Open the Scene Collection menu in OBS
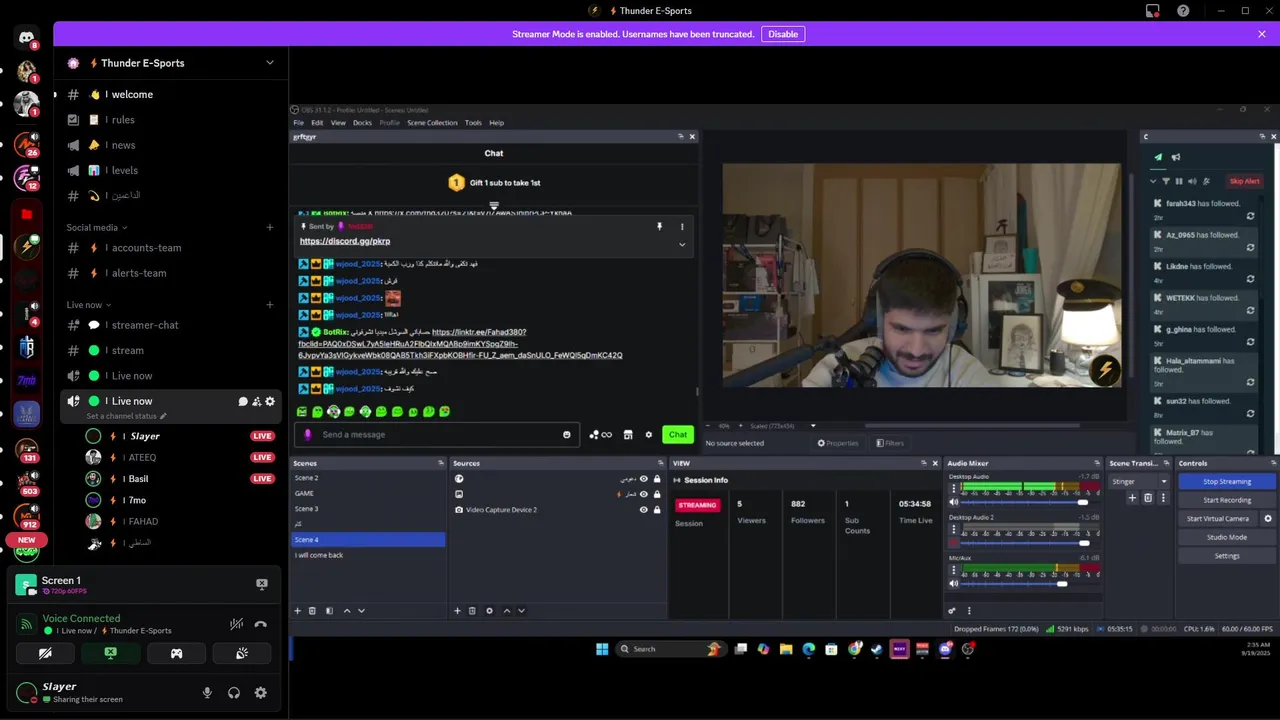This screenshot has width=1280, height=720. pos(432,123)
